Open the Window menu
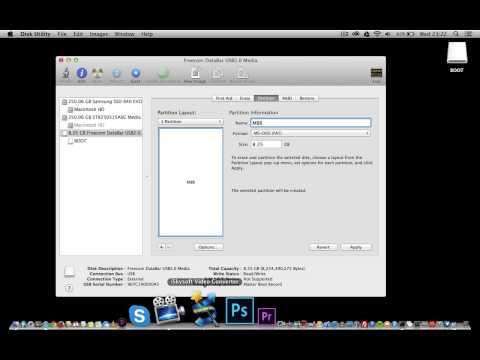This screenshot has width=480, height=360. pos(124,34)
